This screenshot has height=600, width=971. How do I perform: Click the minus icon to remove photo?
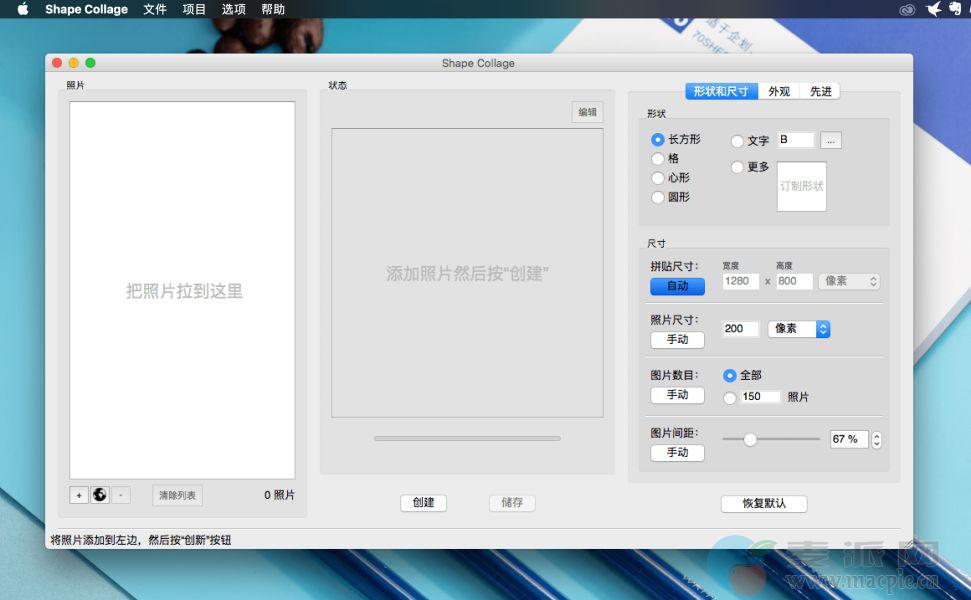[121, 495]
